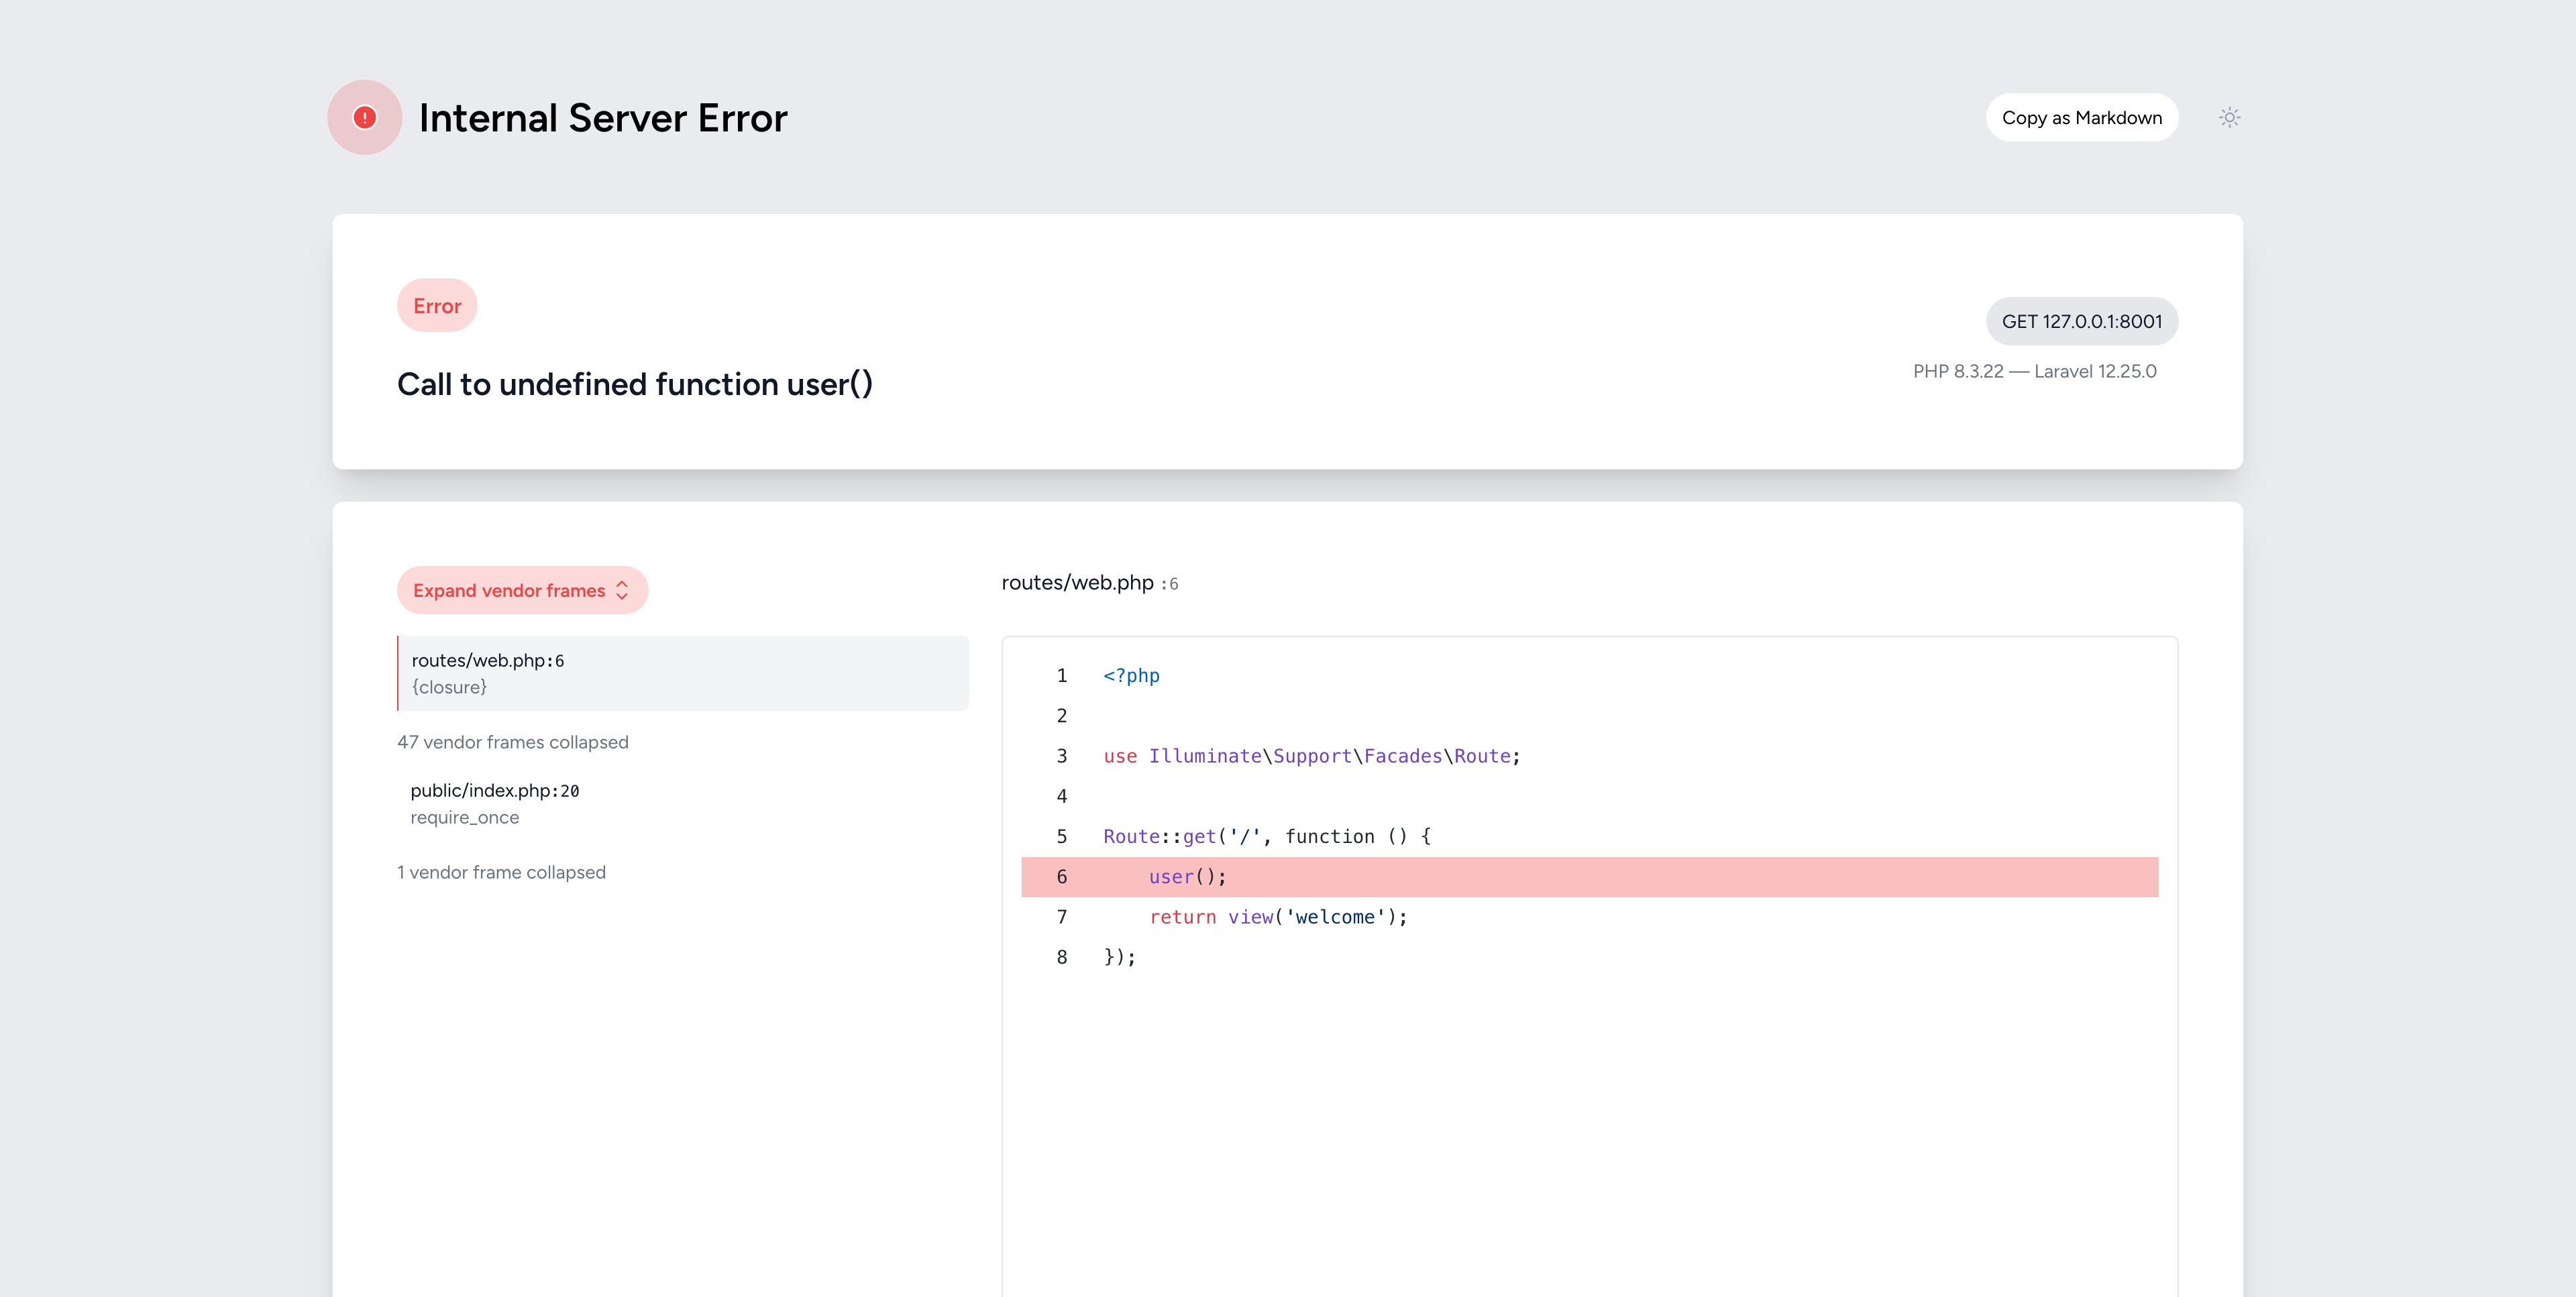
Task: Click the red Error label badge
Action: [437, 306]
